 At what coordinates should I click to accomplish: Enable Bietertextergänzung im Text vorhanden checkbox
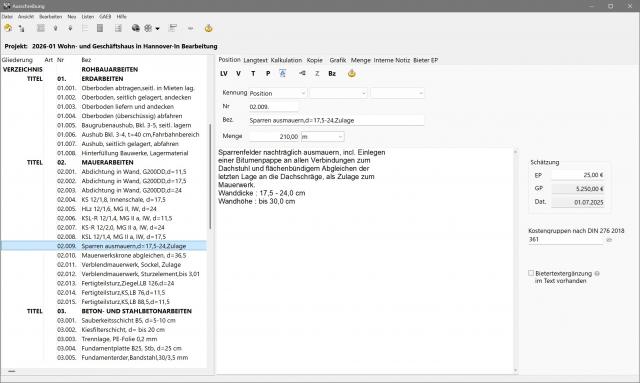pyautogui.click(x=531, y=273)
